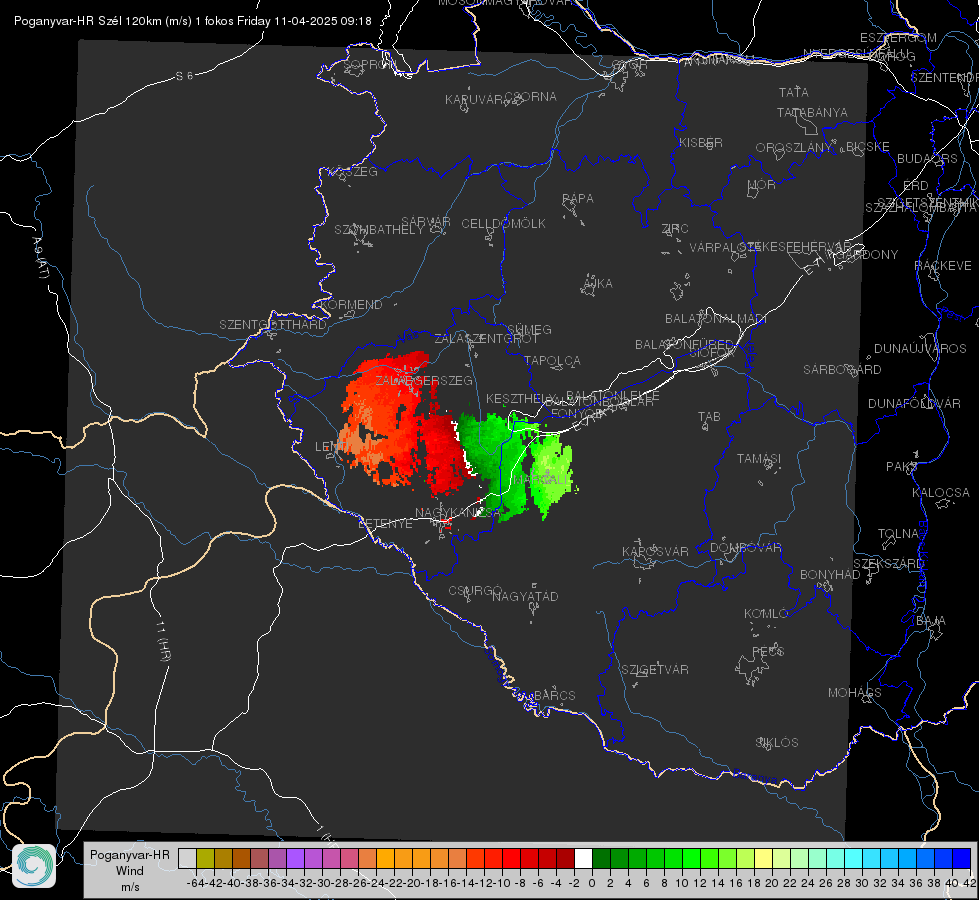979x900 pixels.
Task: Select the NAGYATAD label
Action: (x=525, y=596)
